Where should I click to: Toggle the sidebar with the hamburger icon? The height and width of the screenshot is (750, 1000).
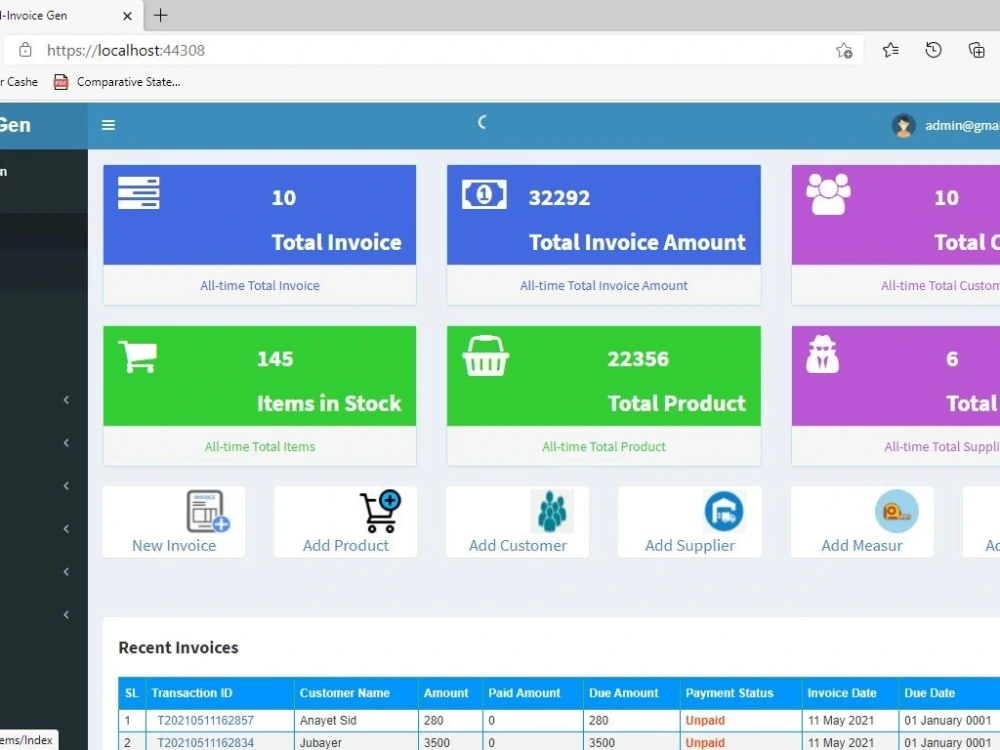(x=108, y=125)
